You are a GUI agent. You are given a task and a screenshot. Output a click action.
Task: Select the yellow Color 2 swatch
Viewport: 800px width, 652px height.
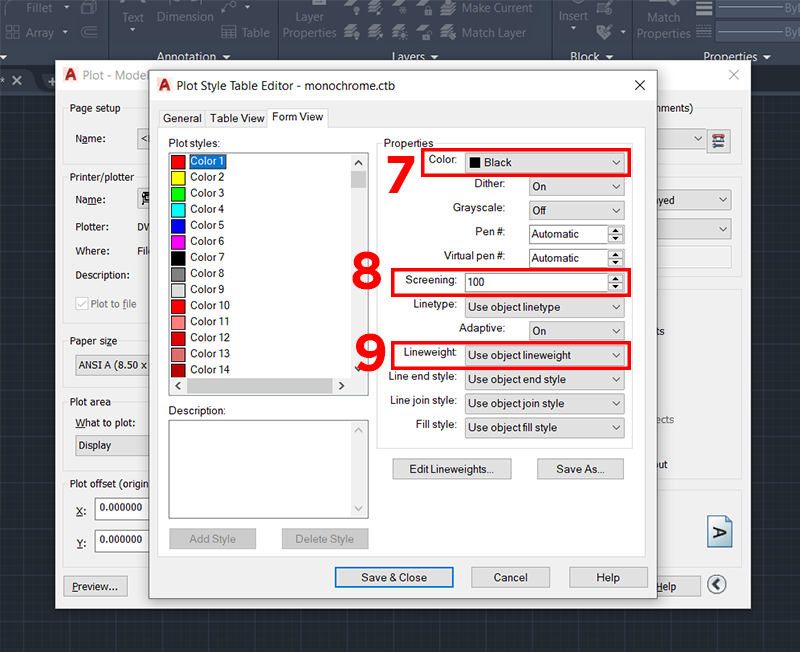(x=178, y=177)
